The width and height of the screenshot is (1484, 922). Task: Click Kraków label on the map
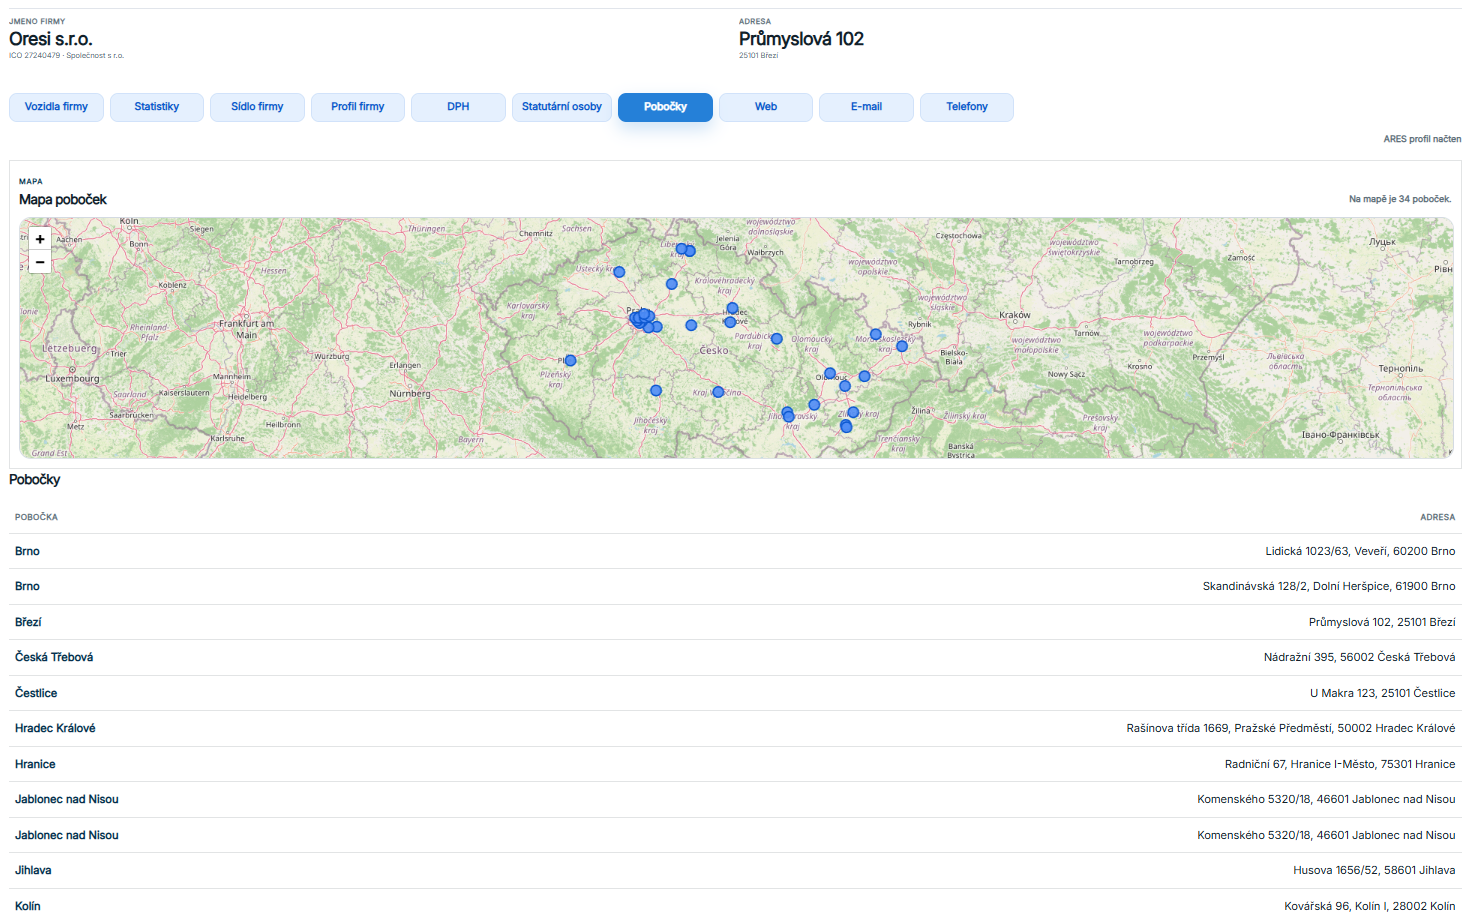click(x=1015, y=315)
